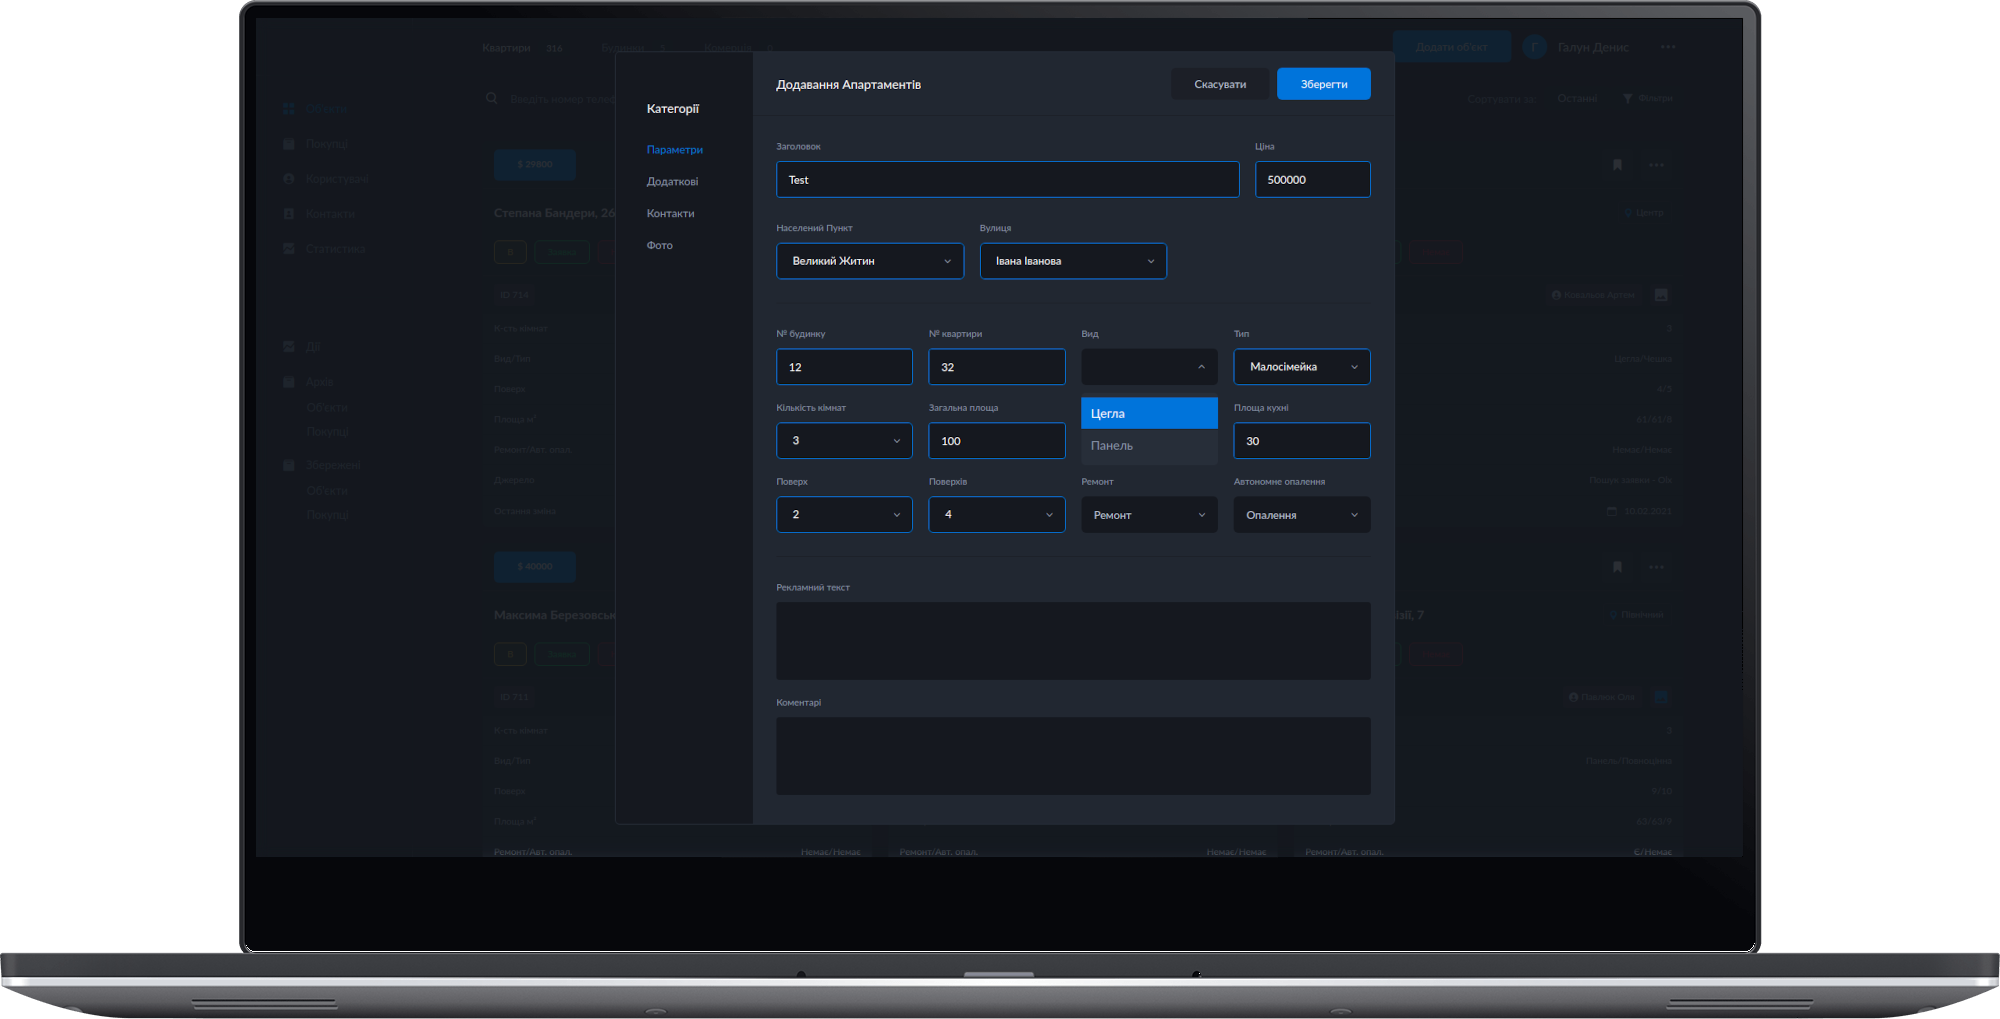This screenshot has width=2000, height=1019.
Task: Expand the Населений Пункт dropdown
Action: click(869, 261)
